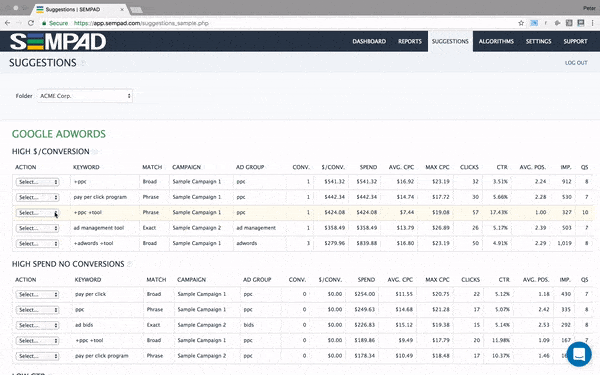Click the 11.98% CTR value
The width and height of the screenshot is (600, 375).
(x=501, y=340)
